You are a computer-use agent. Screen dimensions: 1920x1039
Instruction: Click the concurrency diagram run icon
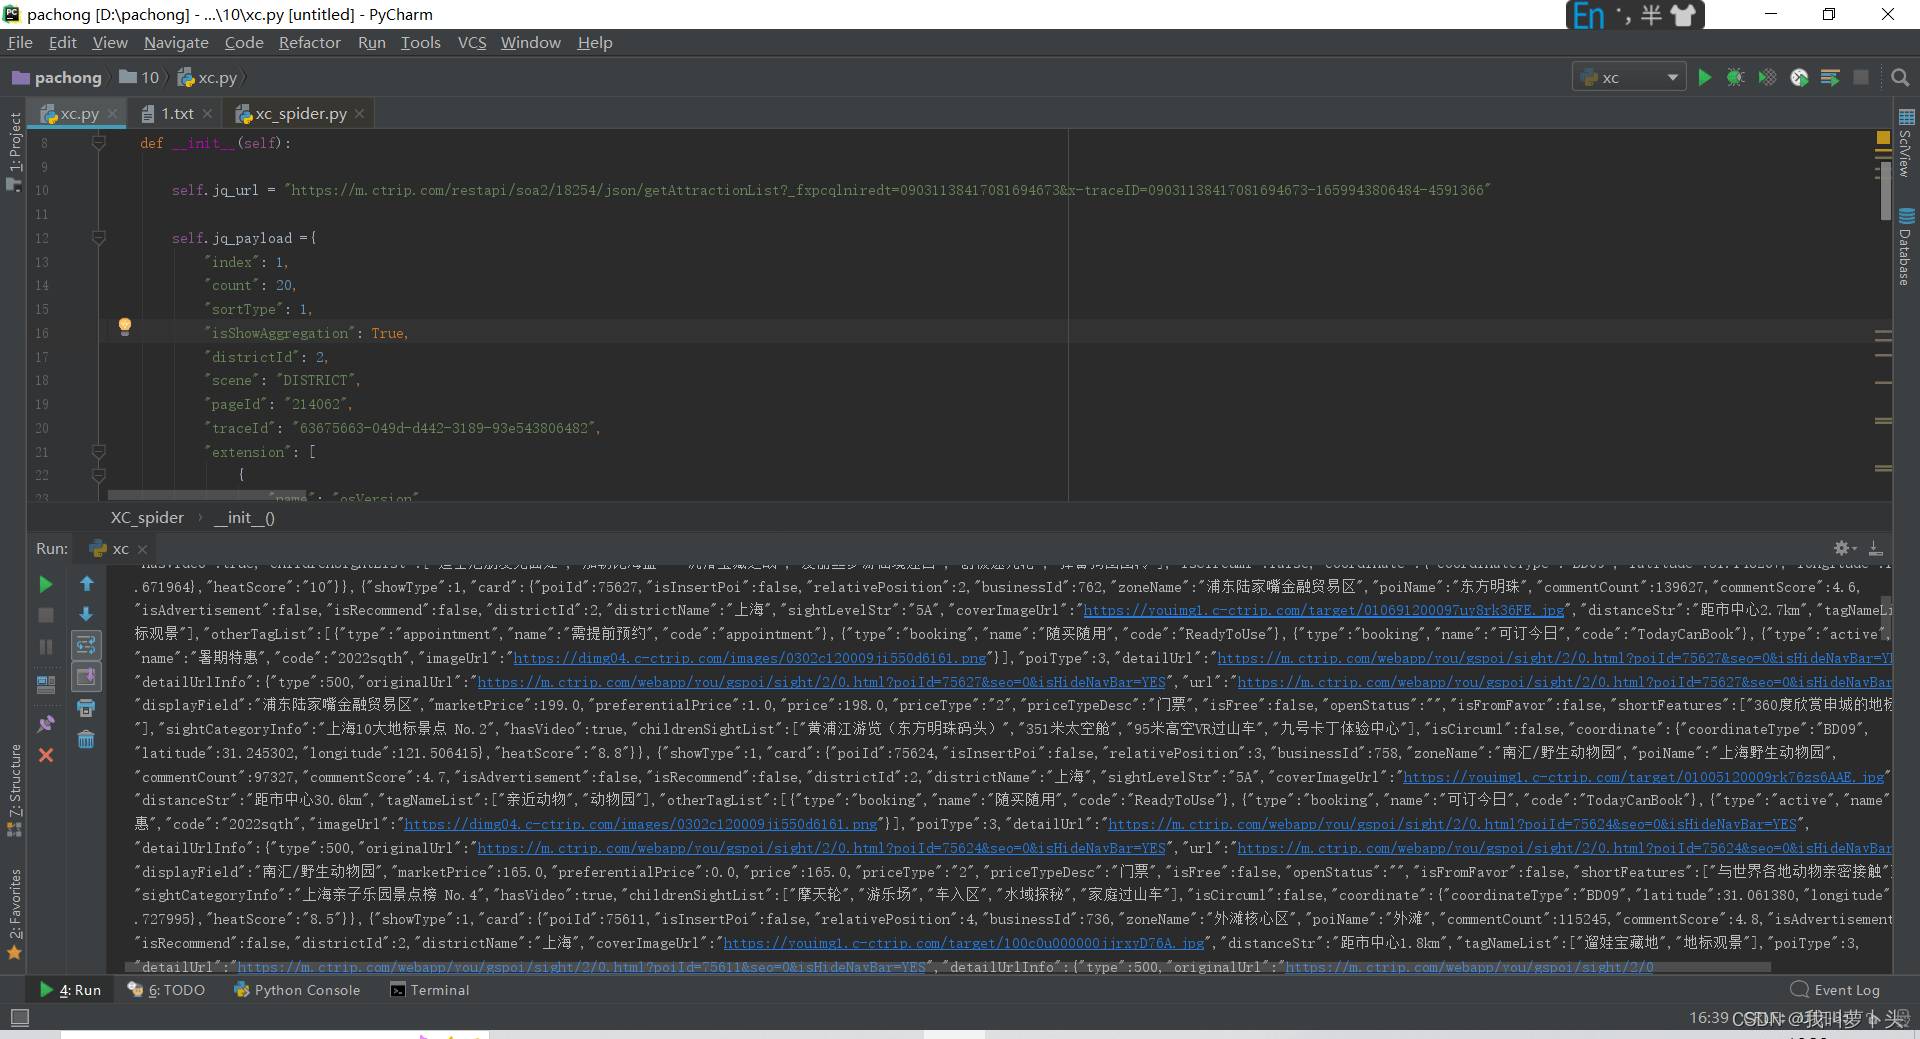click(1830, 77)
